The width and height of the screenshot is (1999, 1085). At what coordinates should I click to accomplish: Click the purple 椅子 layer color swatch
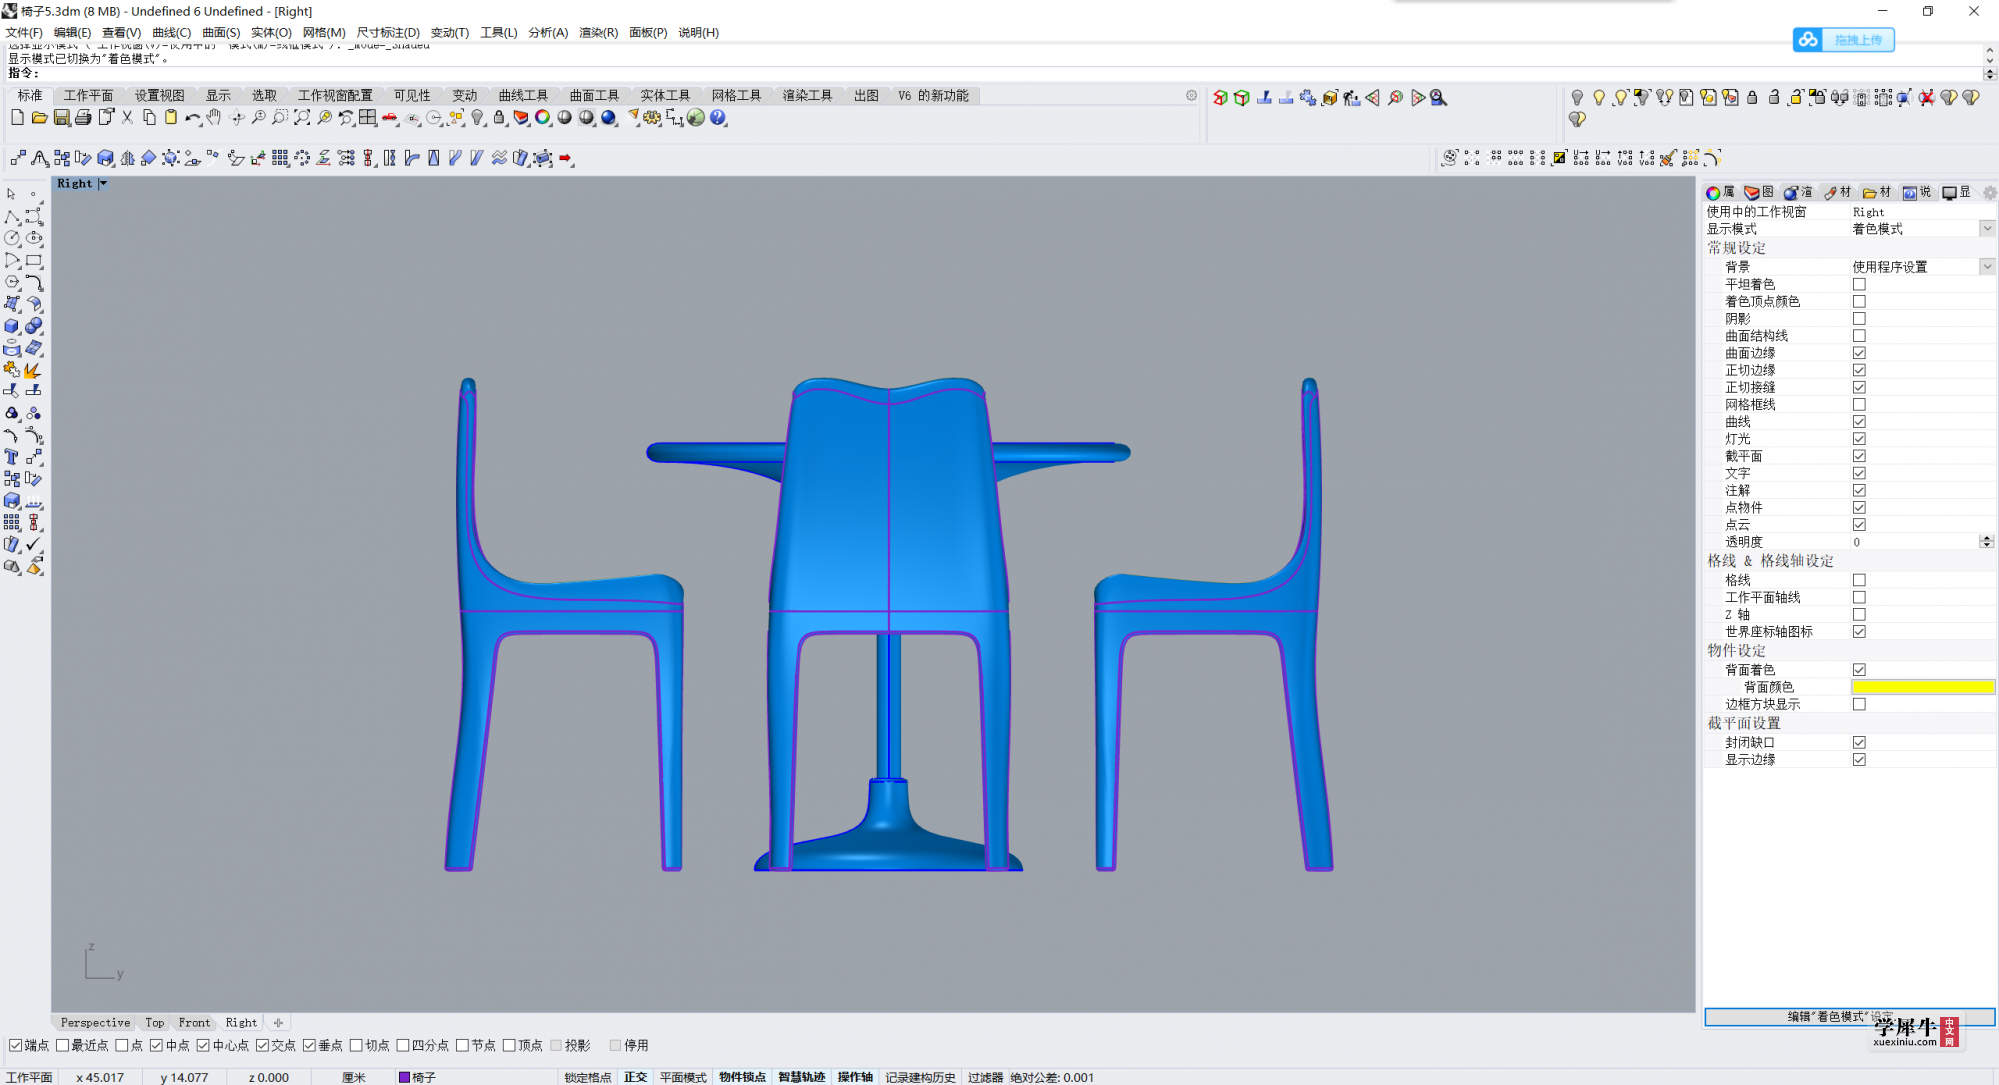coord(404,1077)
